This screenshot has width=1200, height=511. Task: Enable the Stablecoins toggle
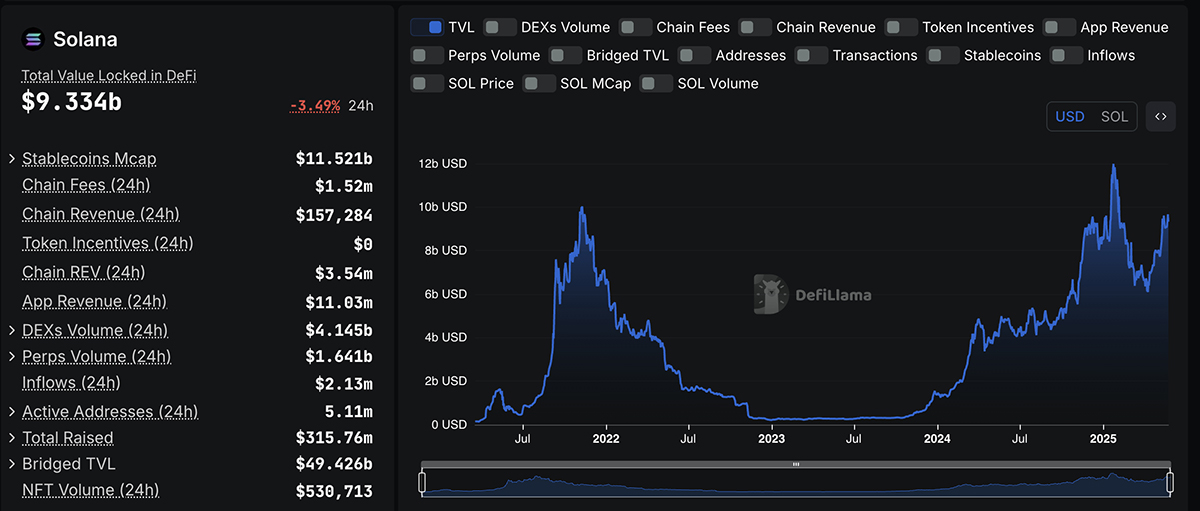pyautogui.click(x=943, y=55)
